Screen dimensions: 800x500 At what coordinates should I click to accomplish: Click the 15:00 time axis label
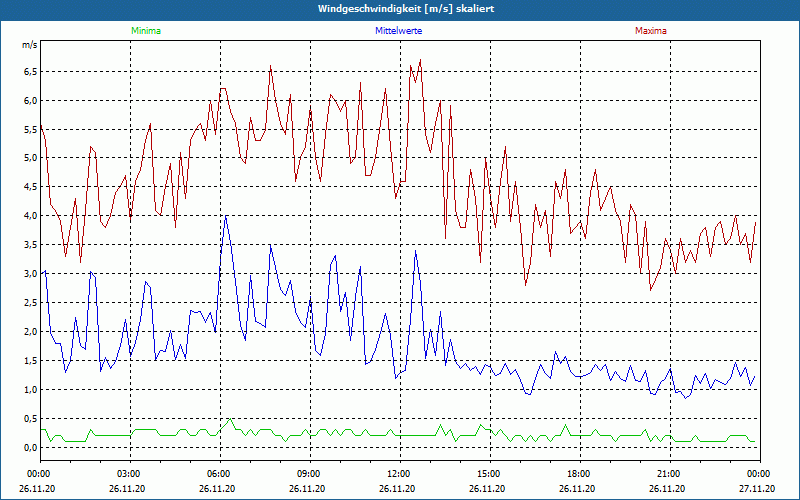coord(490,474)
